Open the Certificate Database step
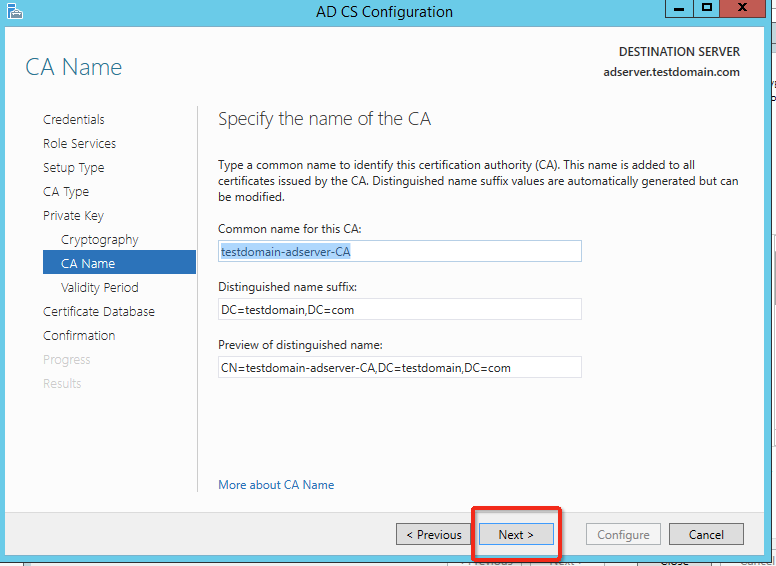This screenshot has width=776, height=566. pos(99,312)
